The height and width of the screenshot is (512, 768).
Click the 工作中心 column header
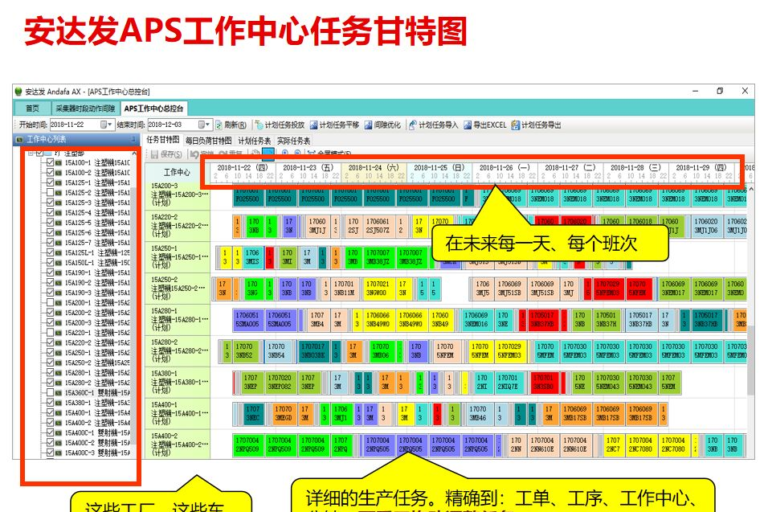(177, 172)
